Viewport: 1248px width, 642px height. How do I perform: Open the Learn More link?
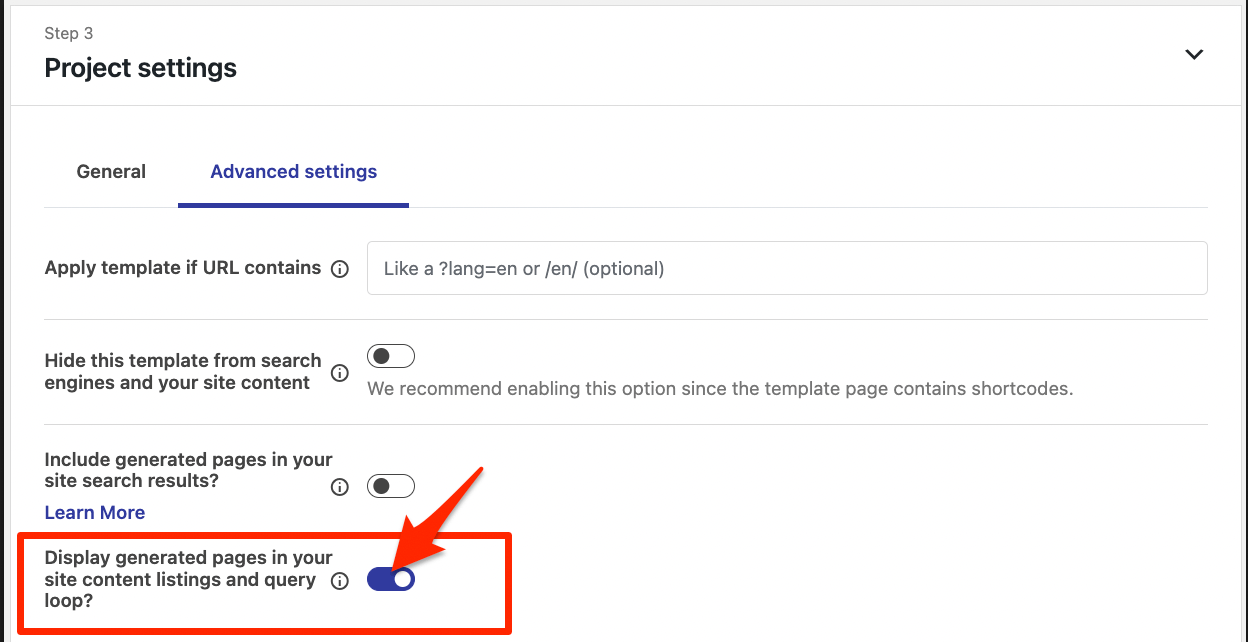tap(95, 513)
